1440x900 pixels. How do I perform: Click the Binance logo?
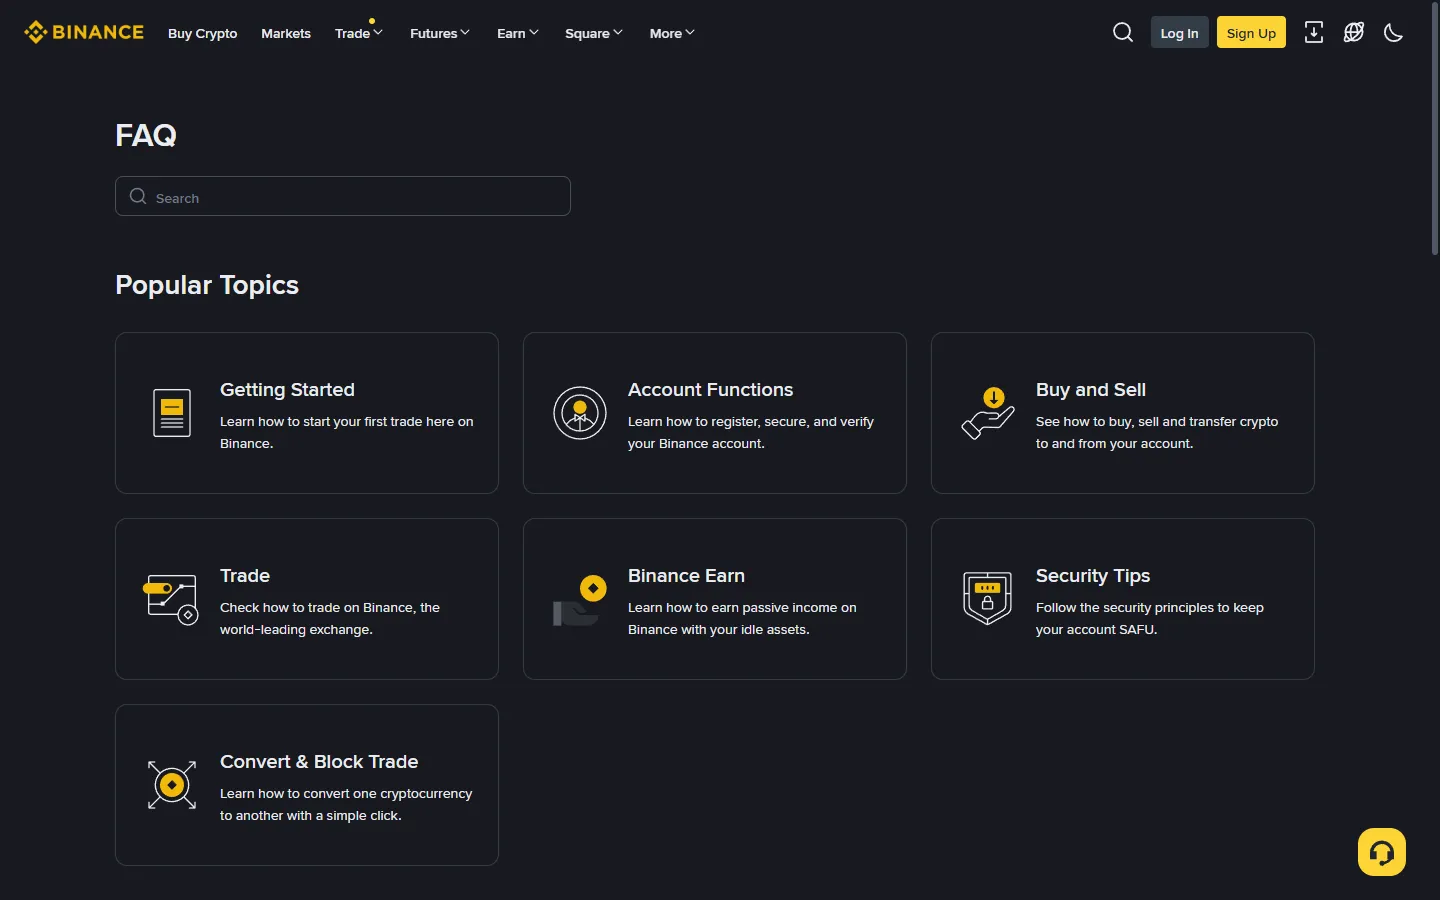click(84, 33)
